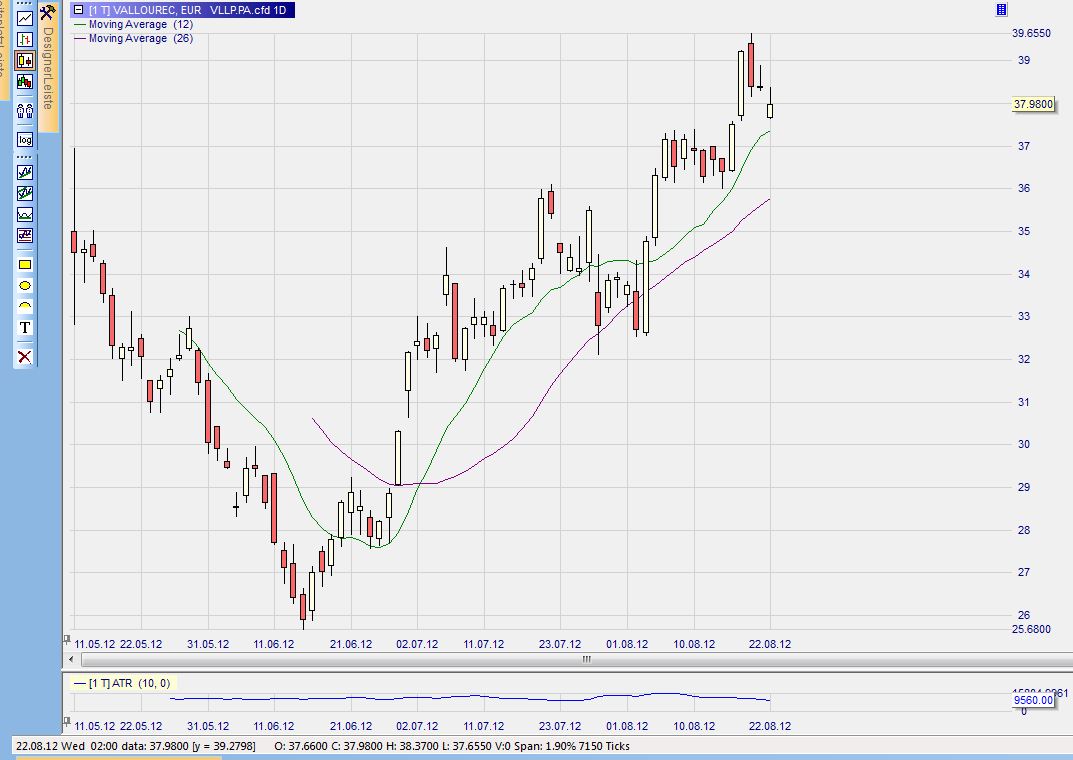Select the colored candle volume chart icon
The image size is (1073, 760).
(x=25, y=81)
